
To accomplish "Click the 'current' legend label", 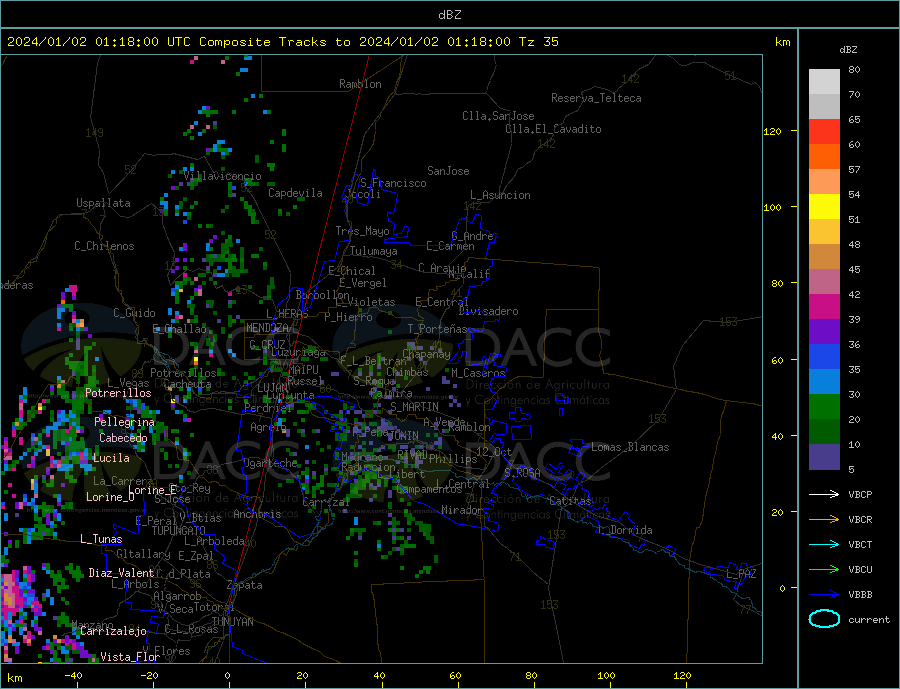I will point(869,620).
